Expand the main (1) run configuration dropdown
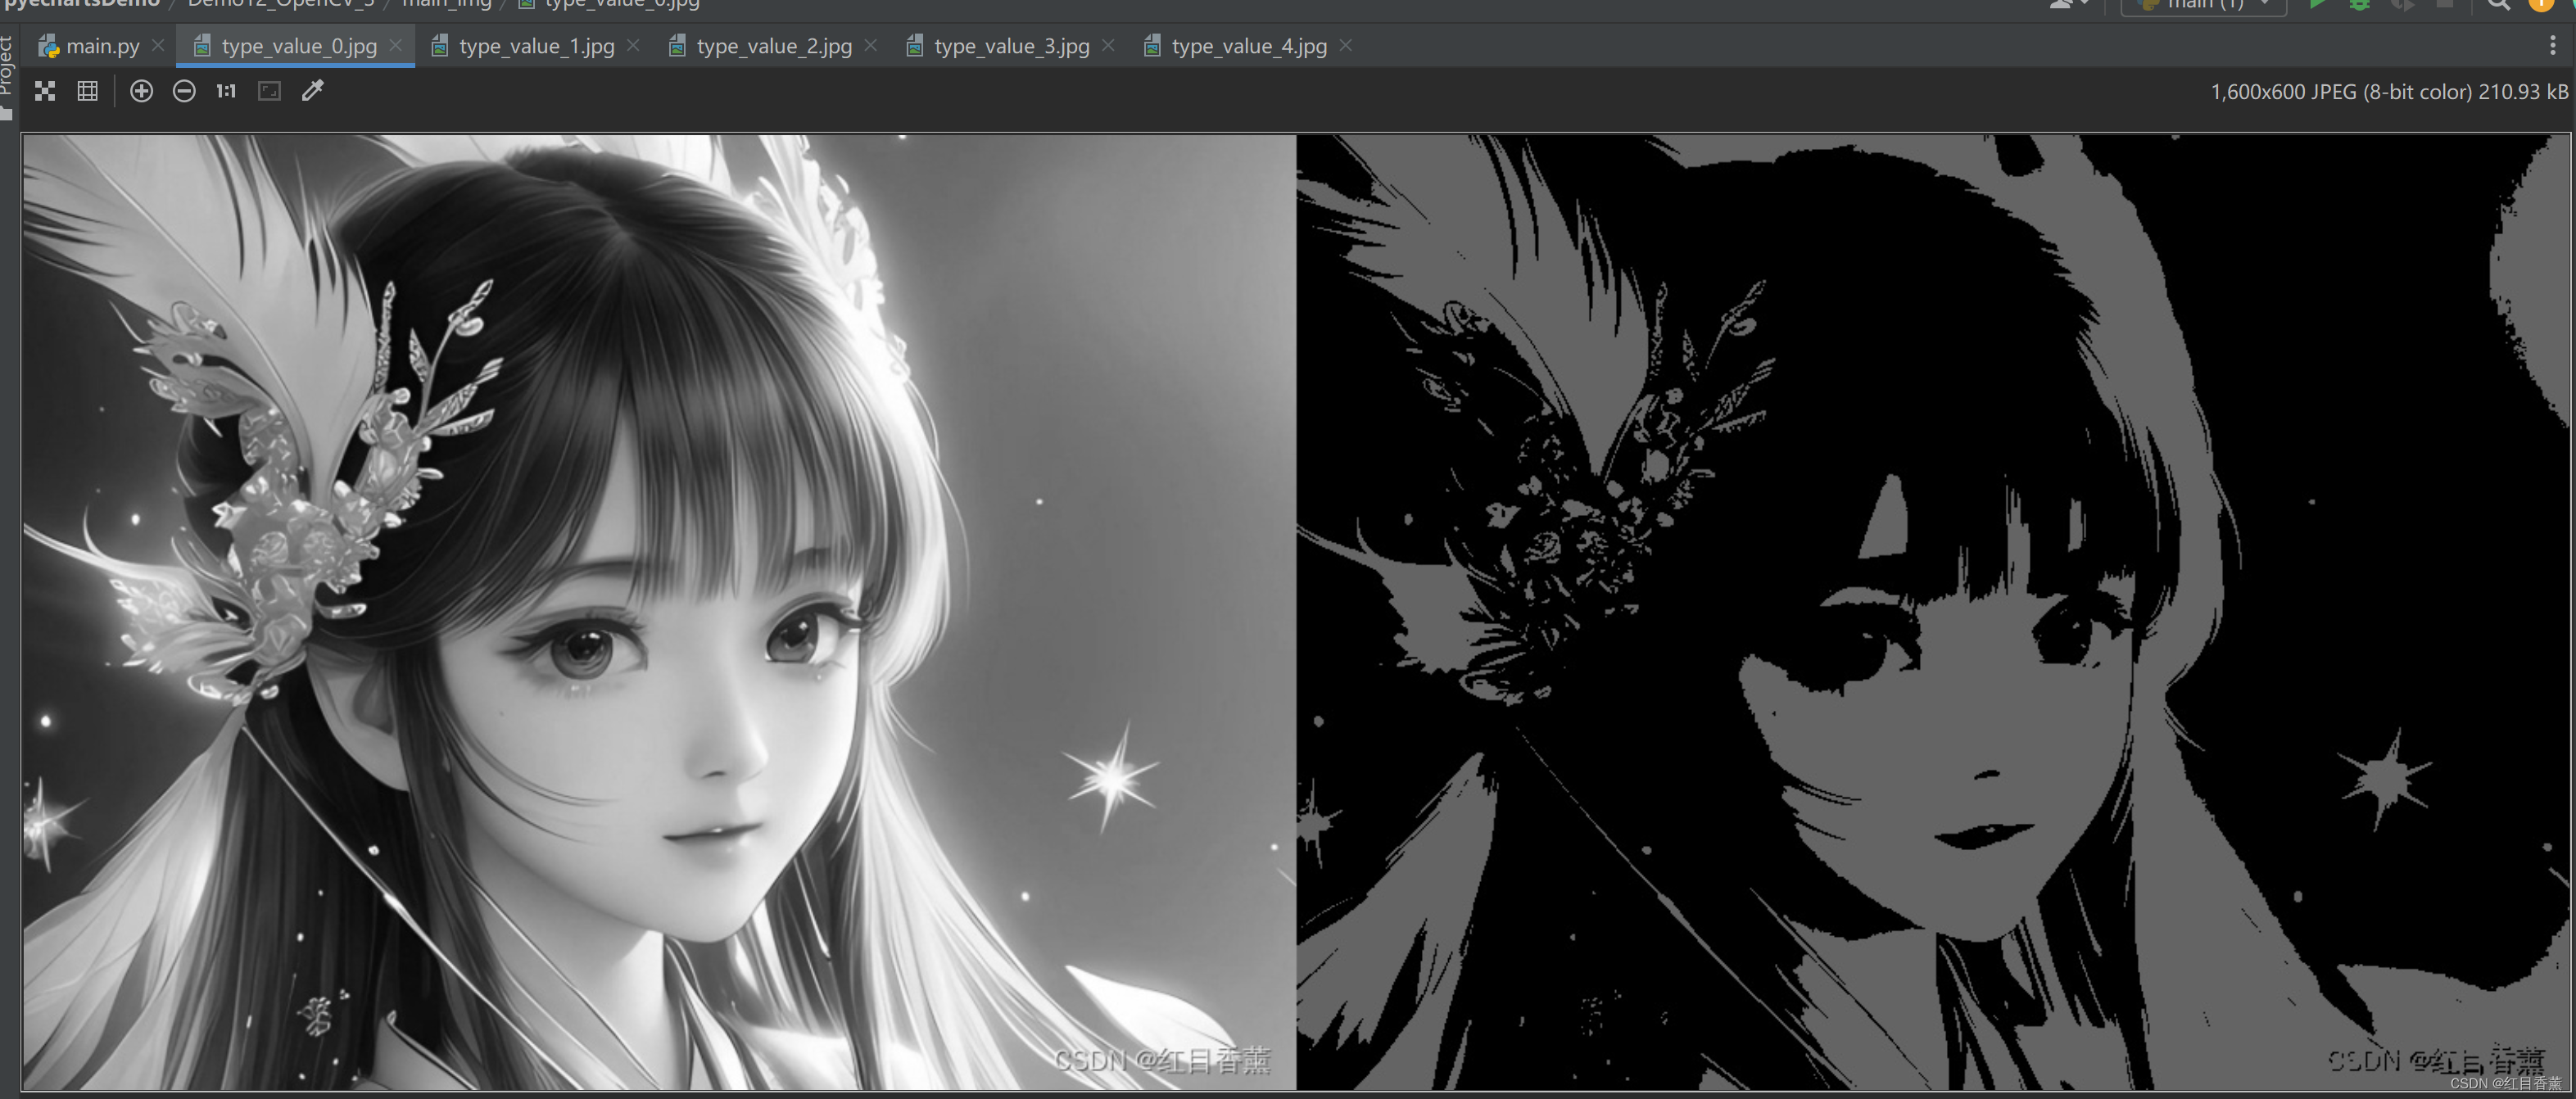This screenshot has width=2576, height=1099. click(x=2204, y=5)
